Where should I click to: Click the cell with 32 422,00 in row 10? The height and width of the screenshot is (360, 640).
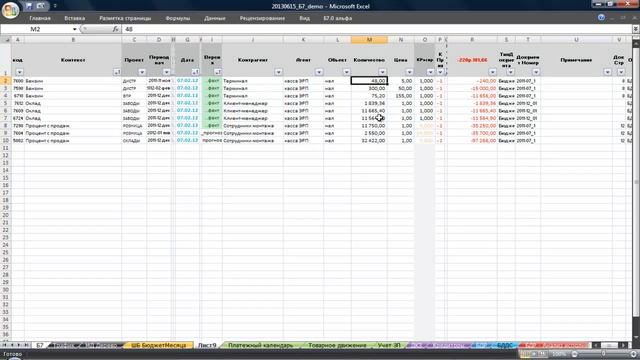(x=369, y=140)
